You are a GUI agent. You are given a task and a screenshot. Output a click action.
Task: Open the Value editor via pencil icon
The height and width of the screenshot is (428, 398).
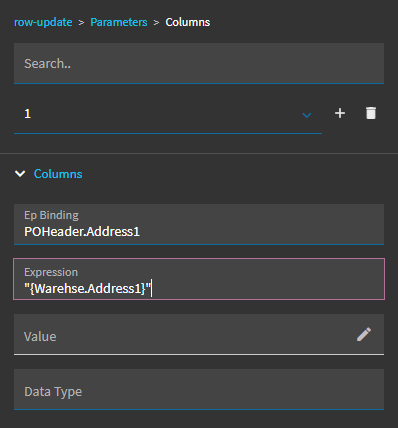(364, 334)
